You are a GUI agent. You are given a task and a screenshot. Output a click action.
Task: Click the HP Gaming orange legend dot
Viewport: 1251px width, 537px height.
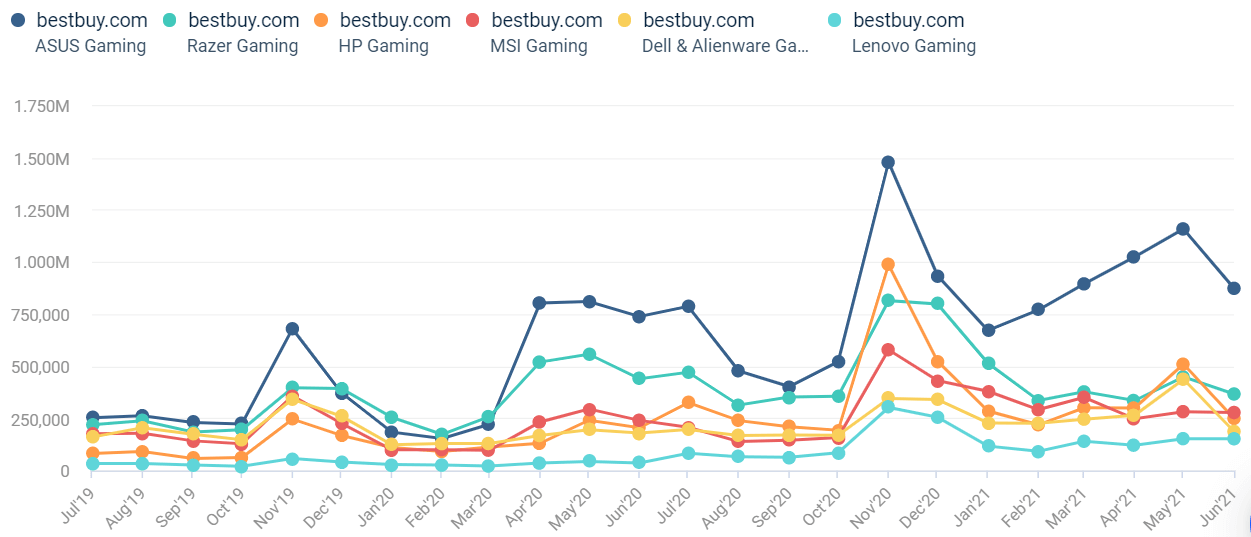(x=322, y=20)
